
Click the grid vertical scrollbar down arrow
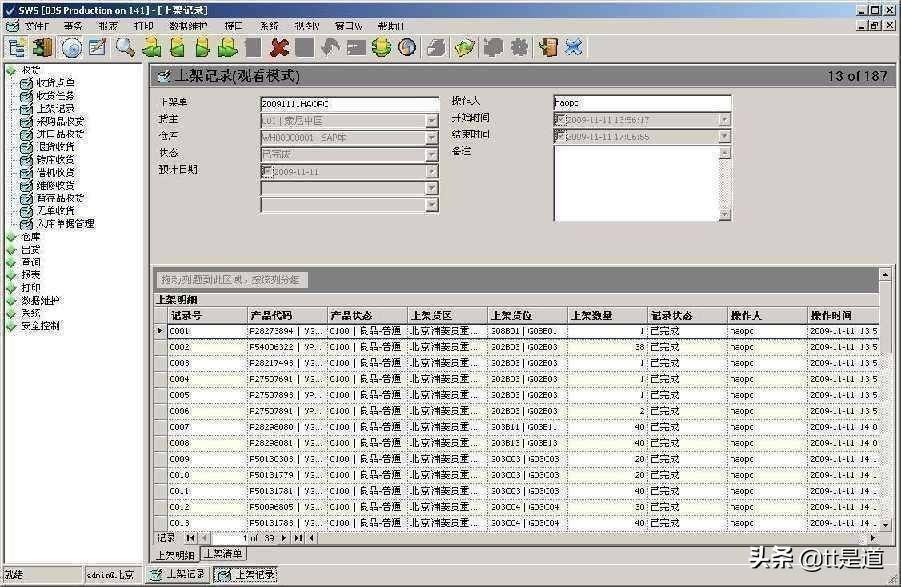(885, 524)
